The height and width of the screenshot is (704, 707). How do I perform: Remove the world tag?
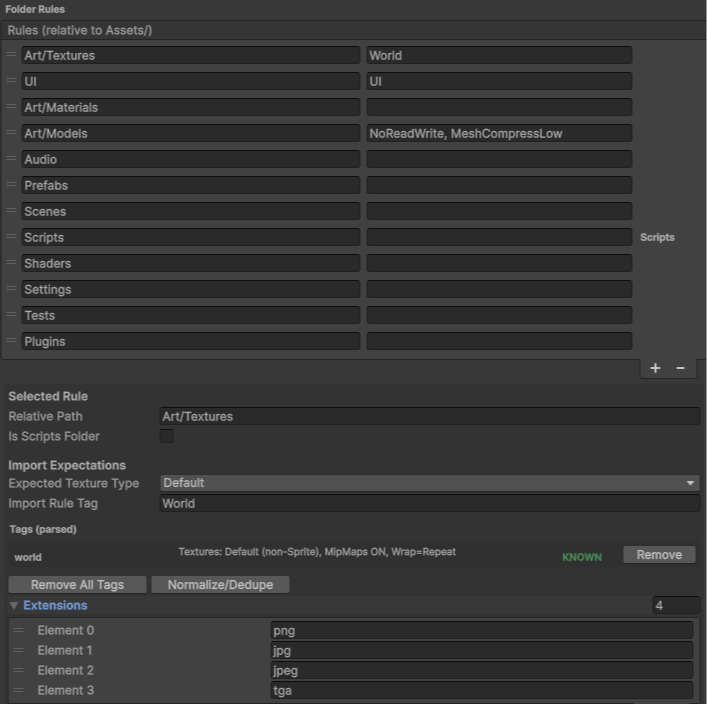(659, 555)
